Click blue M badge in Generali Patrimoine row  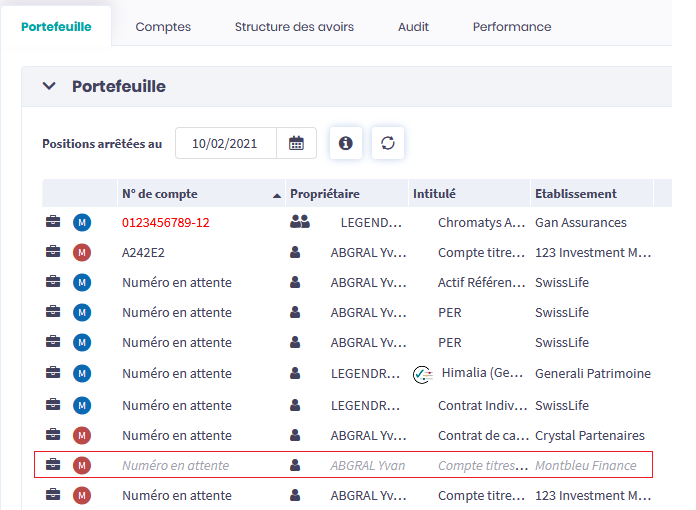pos(82,374)
